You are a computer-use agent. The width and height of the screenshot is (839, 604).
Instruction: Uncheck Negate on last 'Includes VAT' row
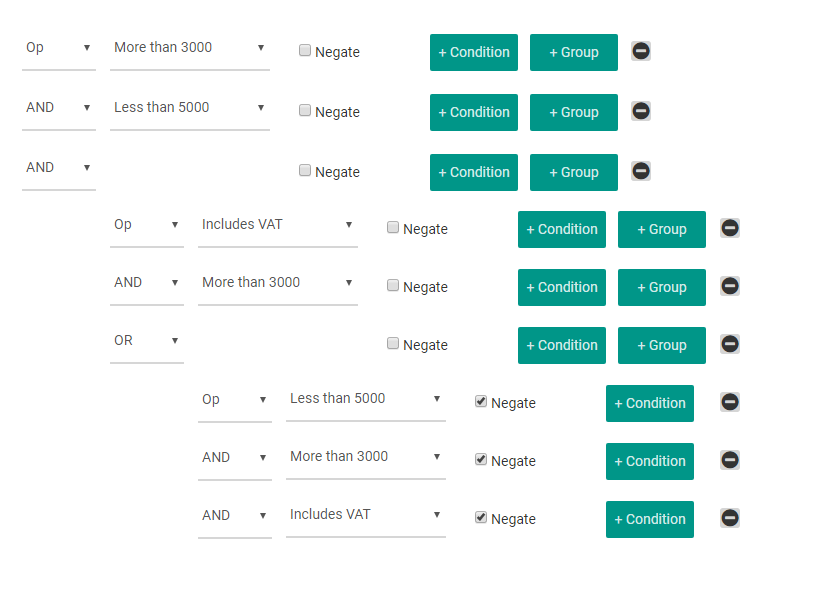480,517
